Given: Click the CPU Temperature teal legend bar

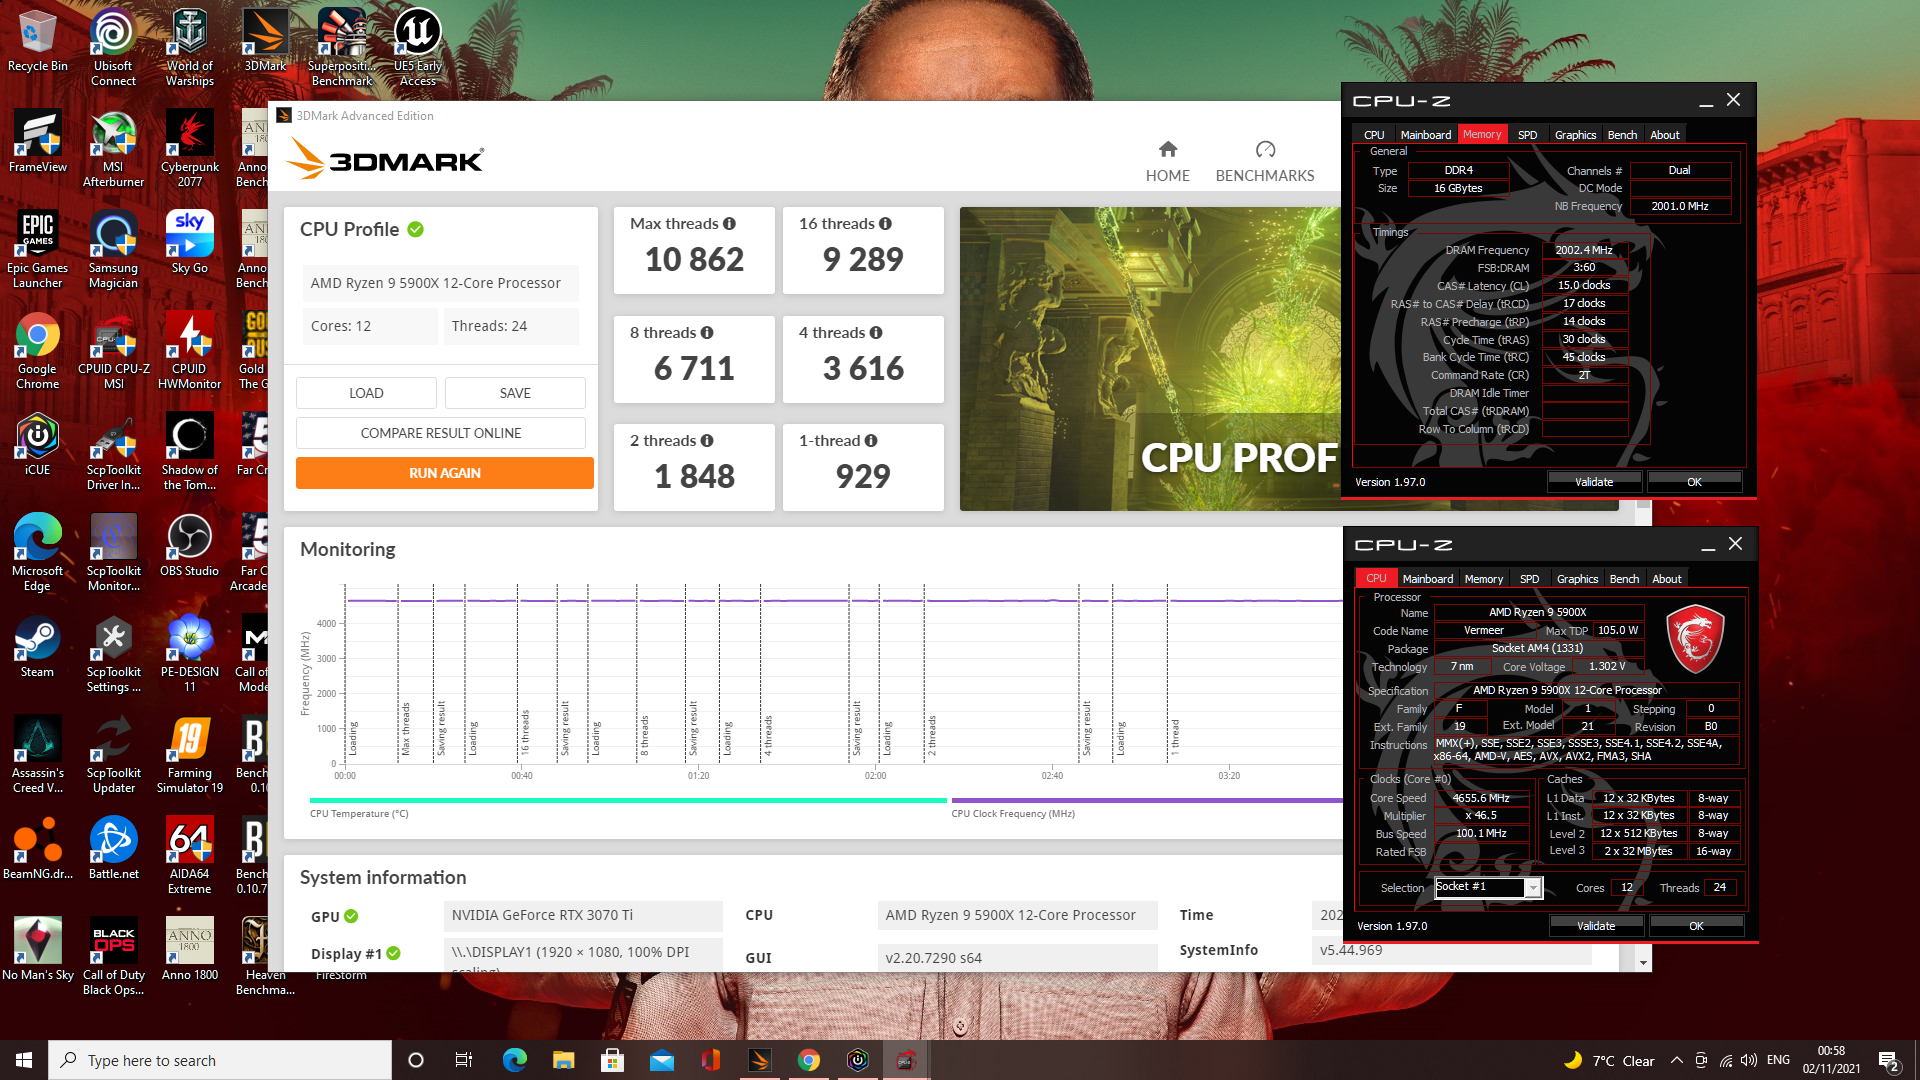Looking at the screenshot, I should point(628,800).
